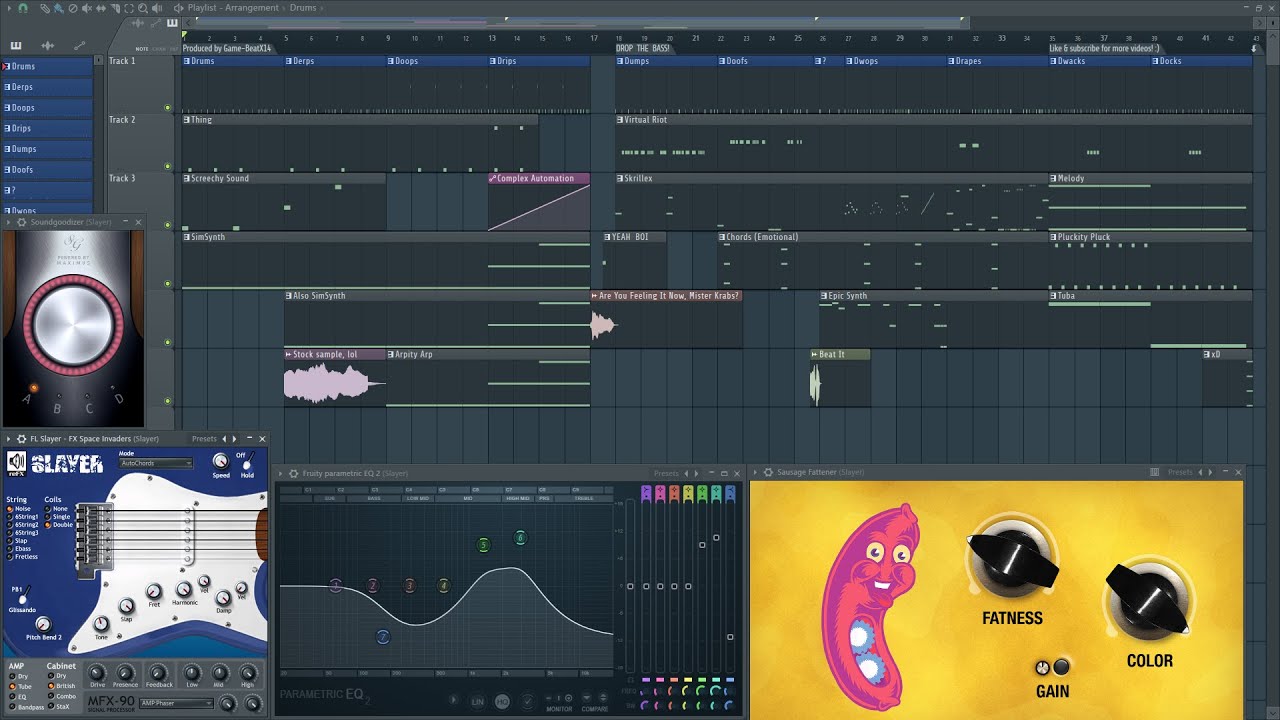Click the purple band 1 filter type icon
Image resolution: width=1280 pixels, height=720 pixels.
646,492
